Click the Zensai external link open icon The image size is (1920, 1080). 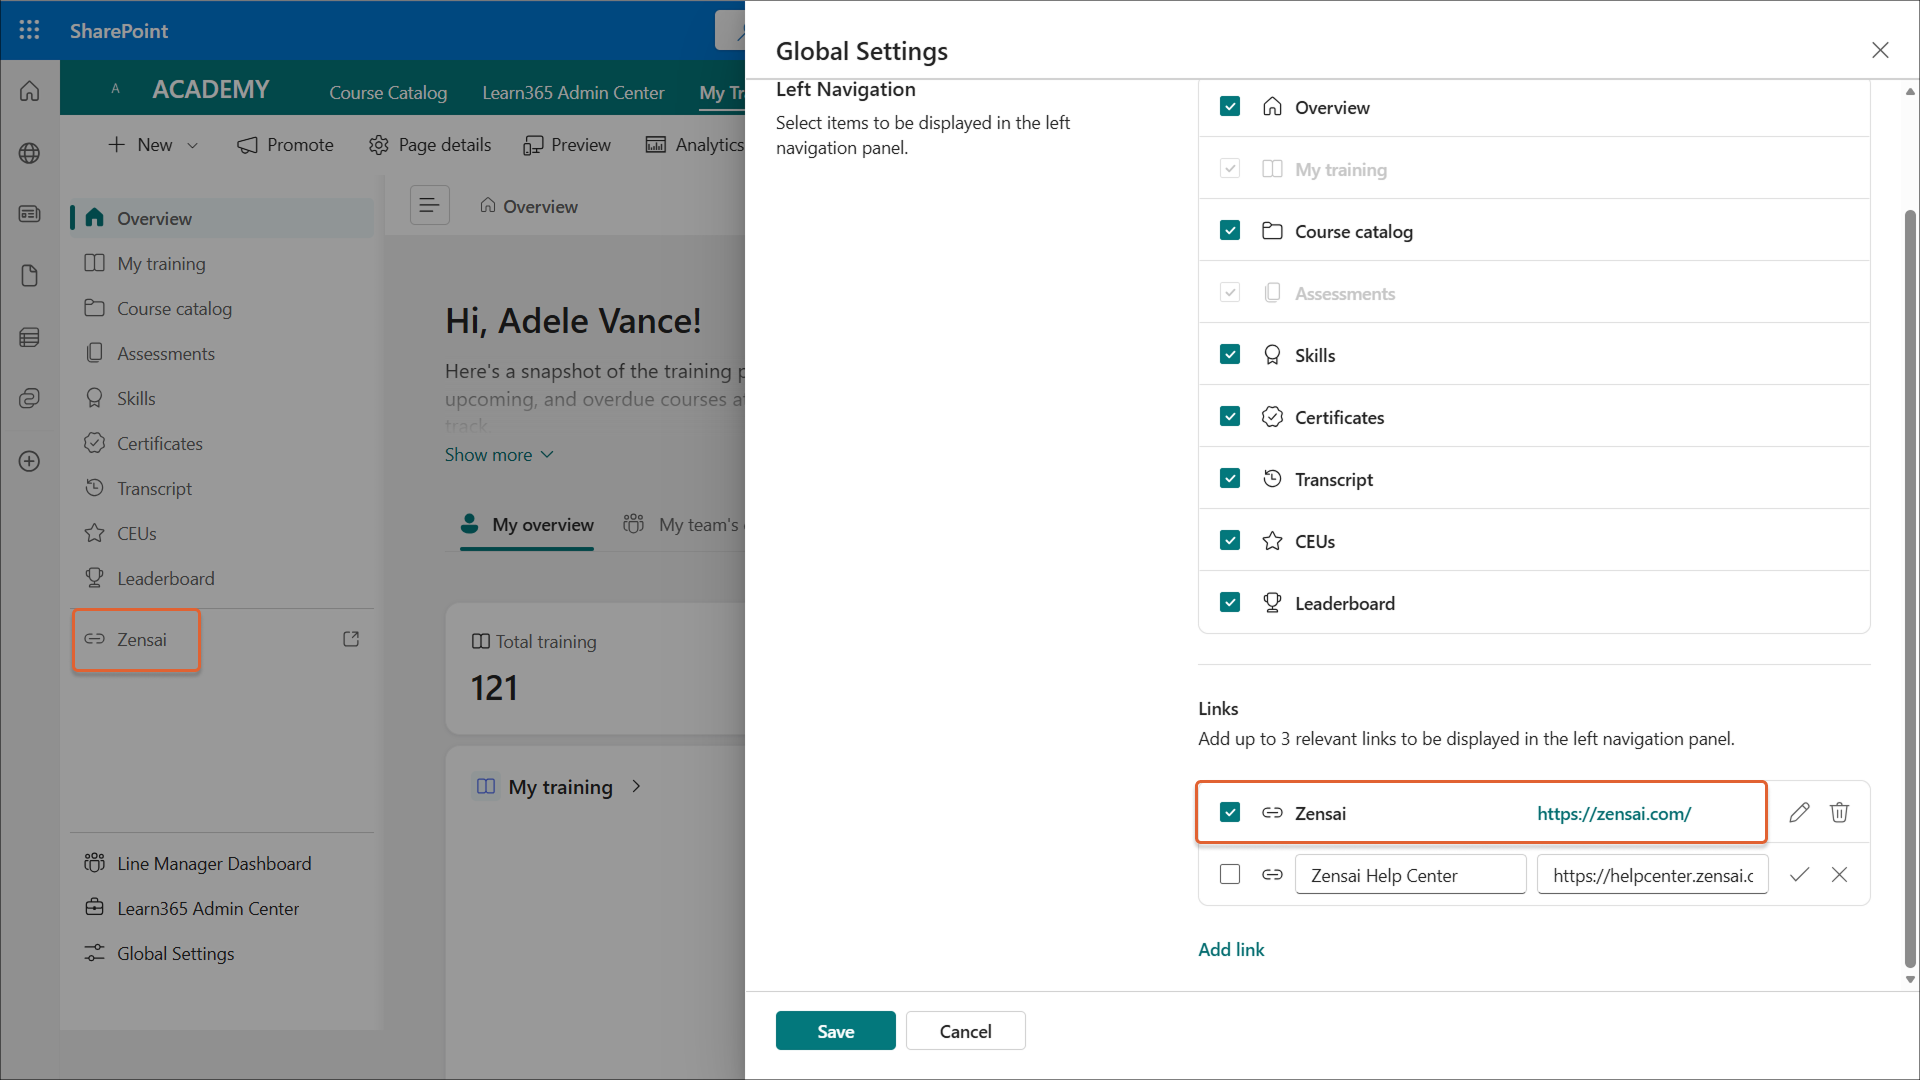click(351, 639)
